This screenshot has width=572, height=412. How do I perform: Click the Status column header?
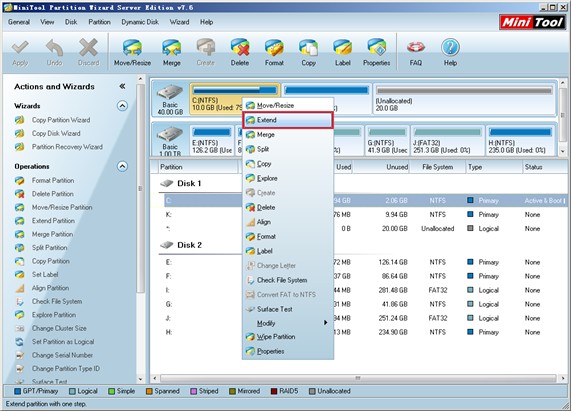[544, 167]
